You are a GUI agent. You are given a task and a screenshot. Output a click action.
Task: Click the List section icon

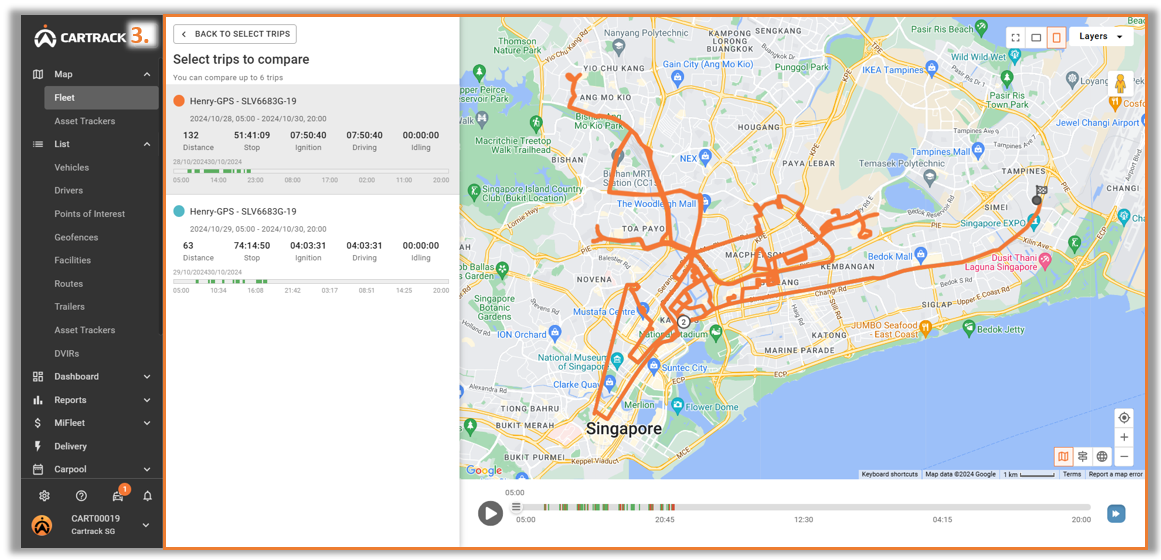(38, 144)
